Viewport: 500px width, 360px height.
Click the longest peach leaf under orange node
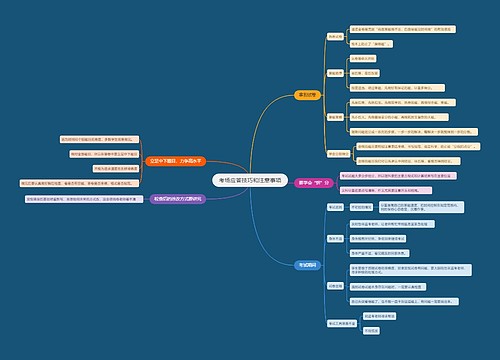(x=79, y=183)
